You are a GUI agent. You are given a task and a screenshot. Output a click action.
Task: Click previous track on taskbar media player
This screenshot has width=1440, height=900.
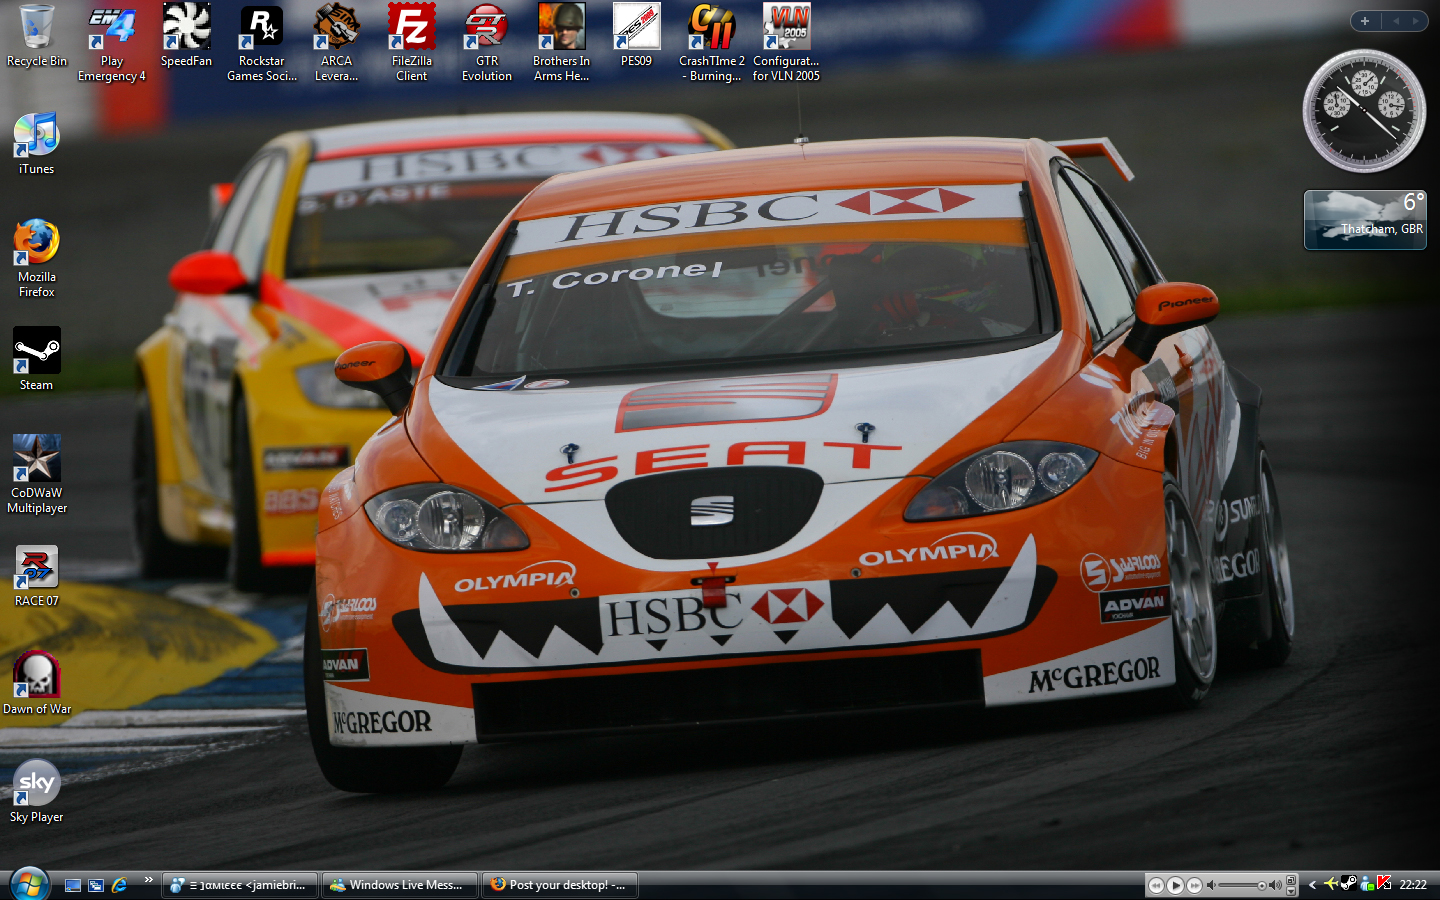click(1156, 885)
